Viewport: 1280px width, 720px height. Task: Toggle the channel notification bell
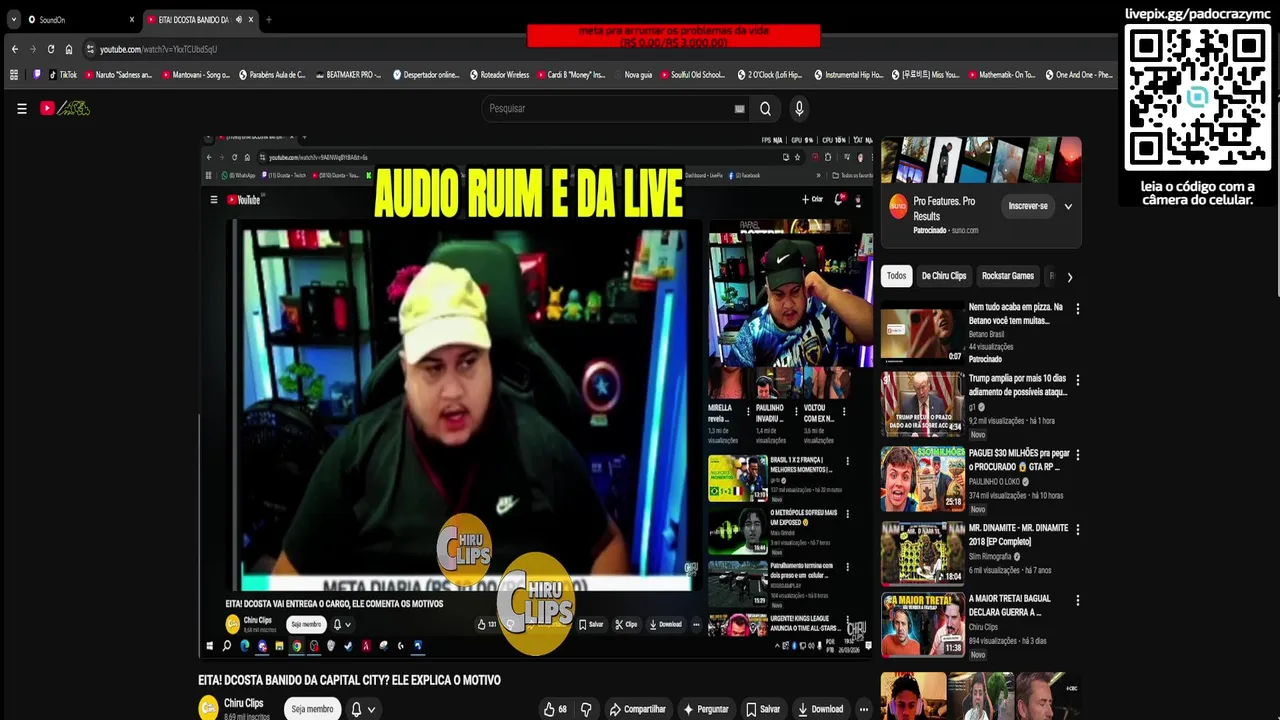(356, 709)
